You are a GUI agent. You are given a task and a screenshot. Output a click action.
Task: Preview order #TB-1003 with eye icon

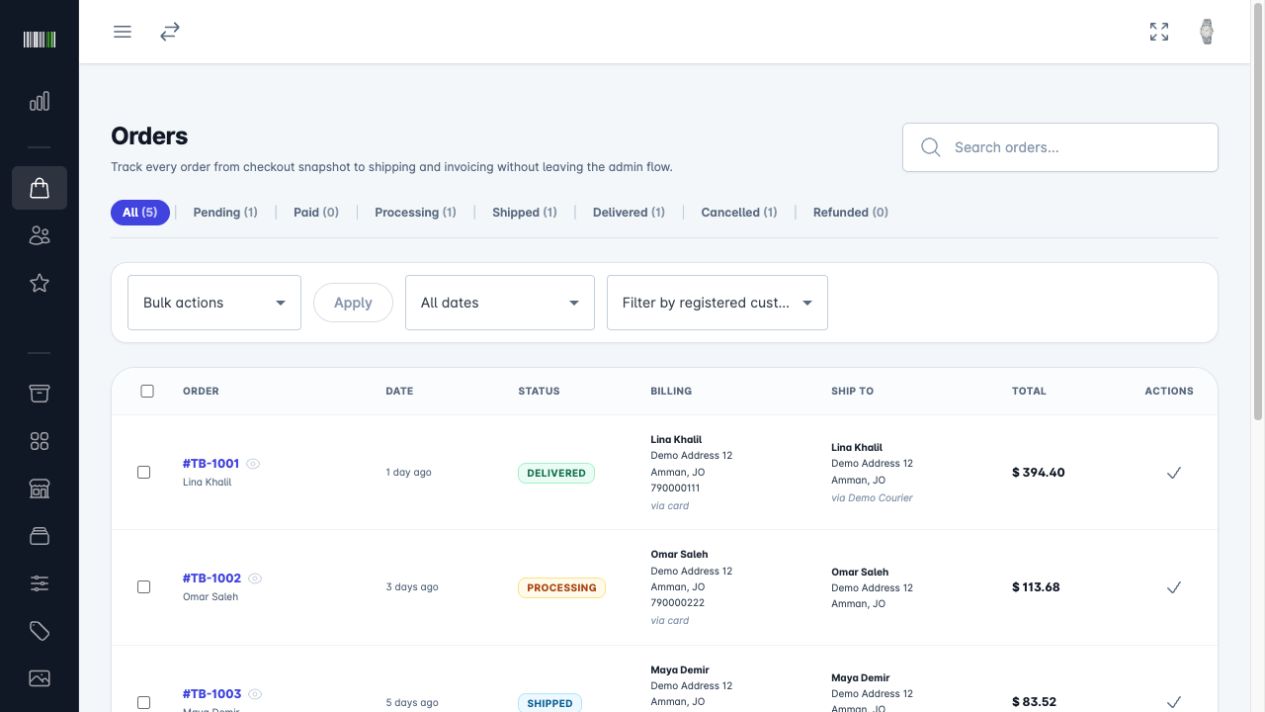[255, 694]
